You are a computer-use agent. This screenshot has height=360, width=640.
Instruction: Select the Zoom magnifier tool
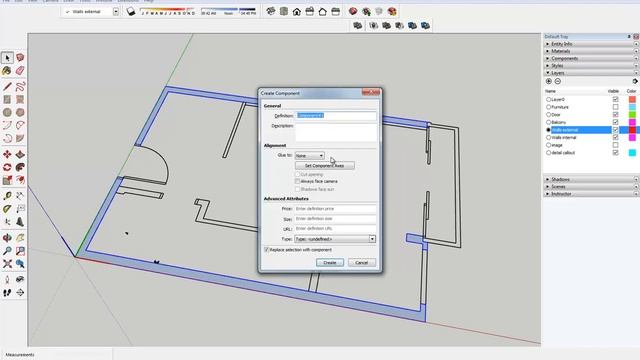pos(7,251)
